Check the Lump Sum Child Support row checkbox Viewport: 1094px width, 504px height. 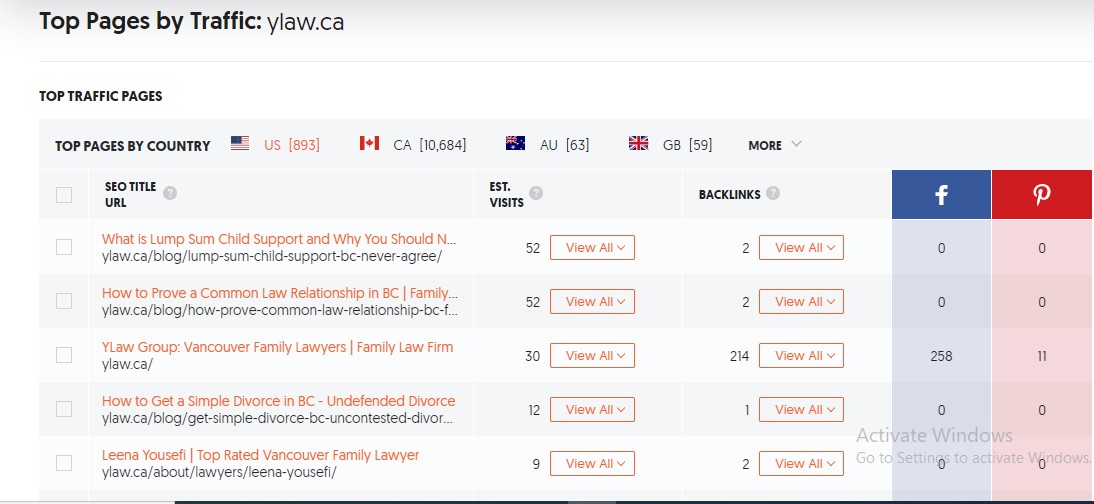point(63,246)
